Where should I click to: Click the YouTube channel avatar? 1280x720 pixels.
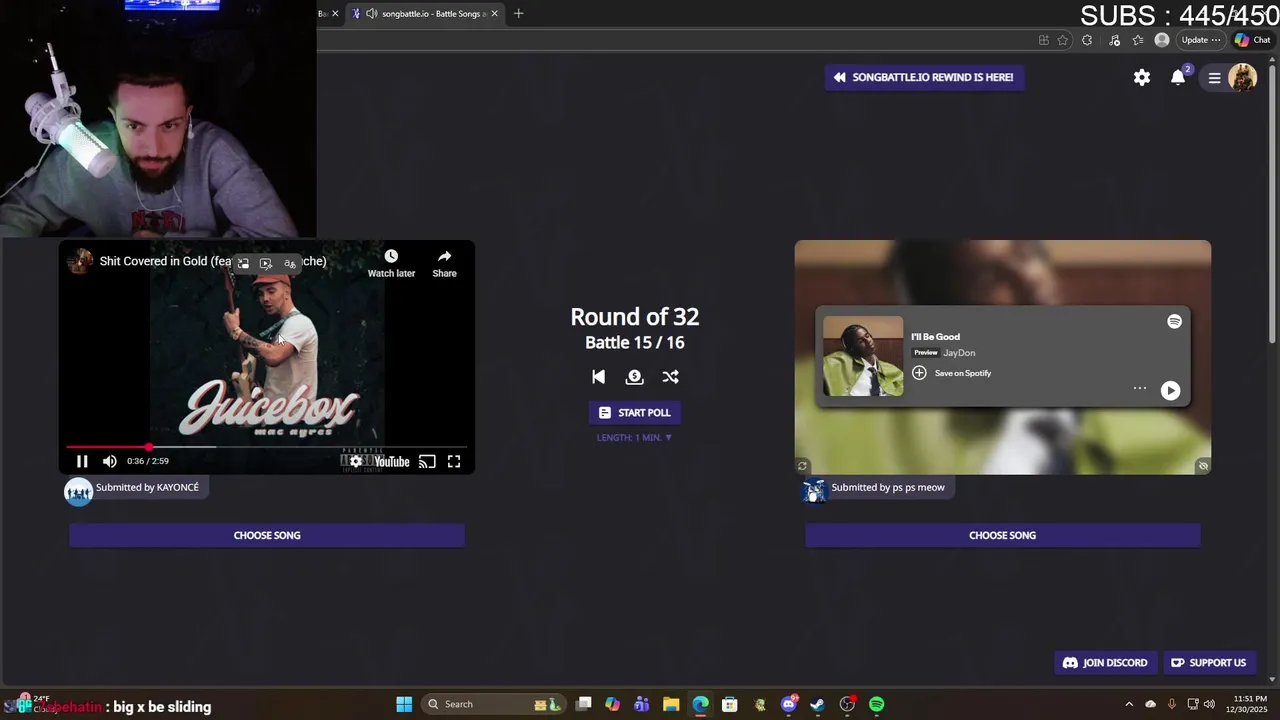coord(80,262)
